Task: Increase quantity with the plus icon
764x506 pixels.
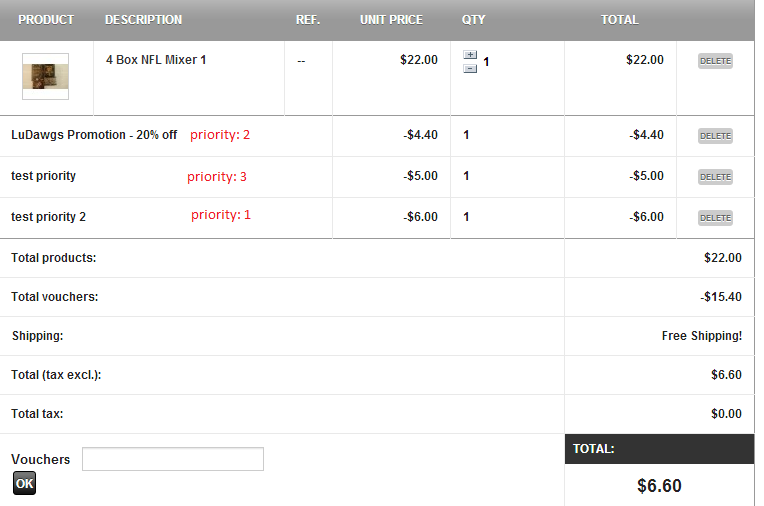Action: [x=470, y=56]
